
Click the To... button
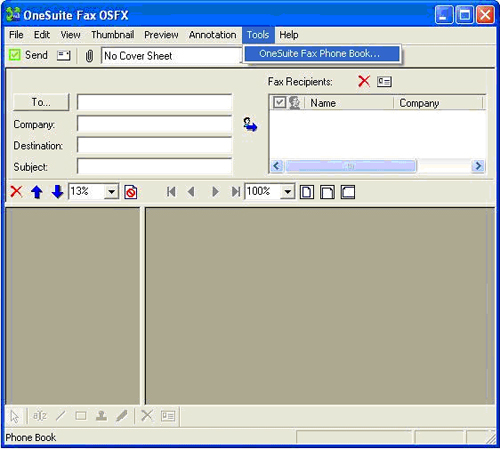pos(41,102)
